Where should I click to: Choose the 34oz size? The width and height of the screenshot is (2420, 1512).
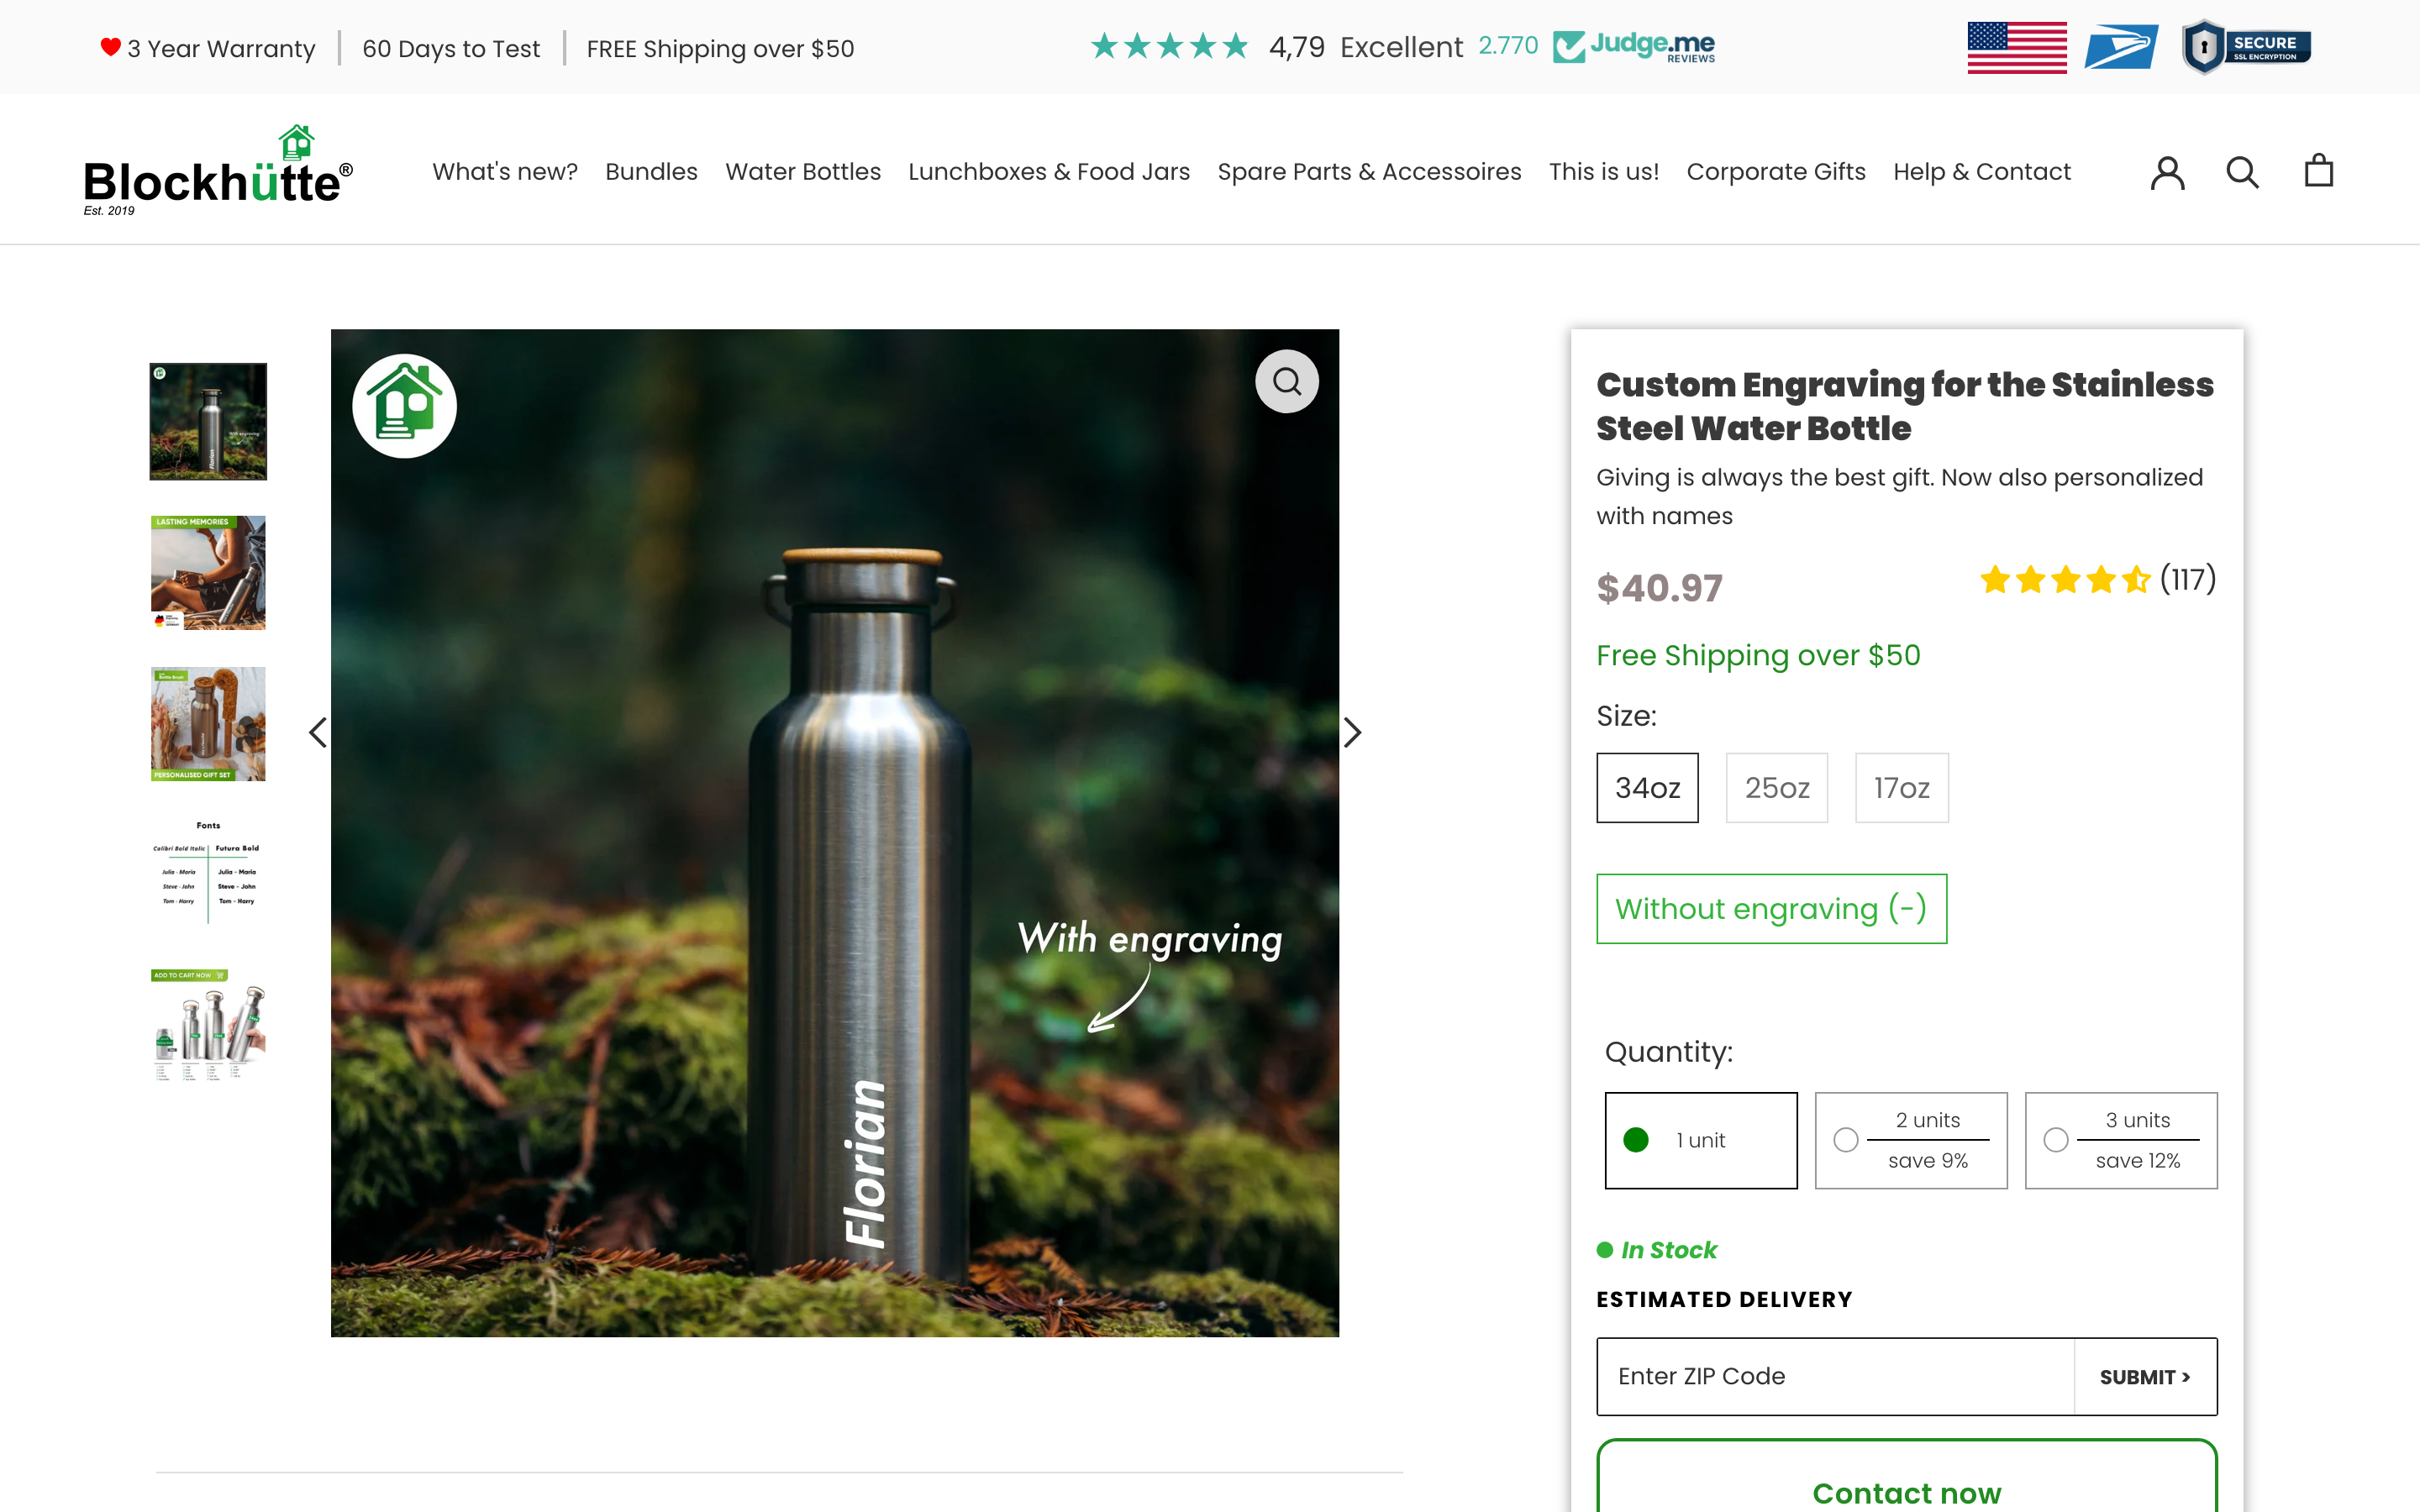(x=1647, y=788)
